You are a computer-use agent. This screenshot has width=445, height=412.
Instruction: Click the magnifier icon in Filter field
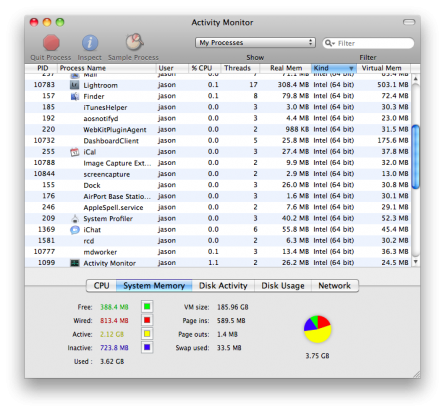pyautogui.click(x=329, y=43)
